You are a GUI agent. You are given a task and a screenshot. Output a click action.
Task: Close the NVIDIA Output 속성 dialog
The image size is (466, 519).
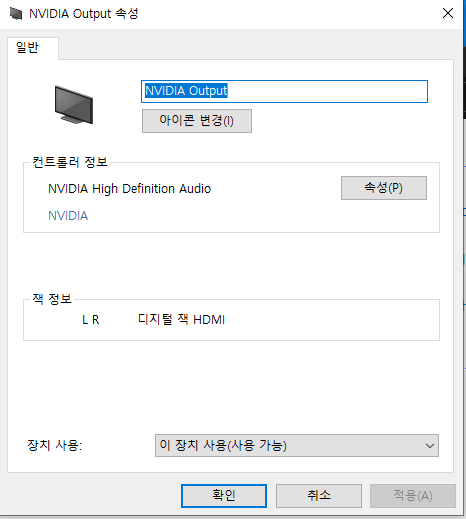[x=448, y=13]
